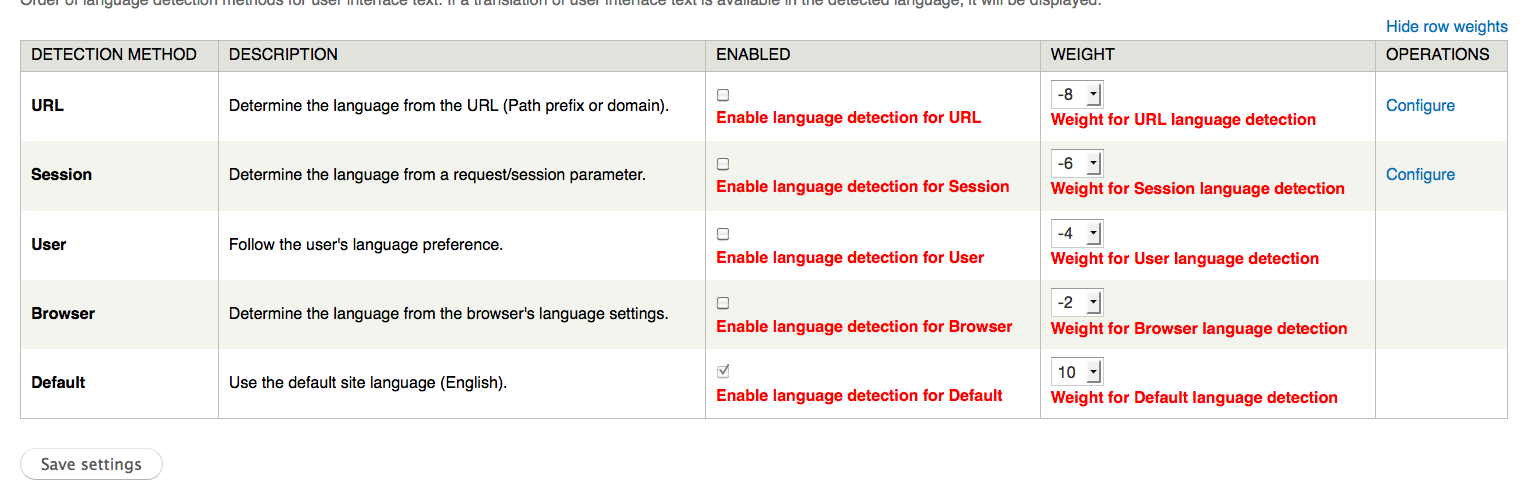
Task: Select the Browser row method name
Action: point(63,314)
